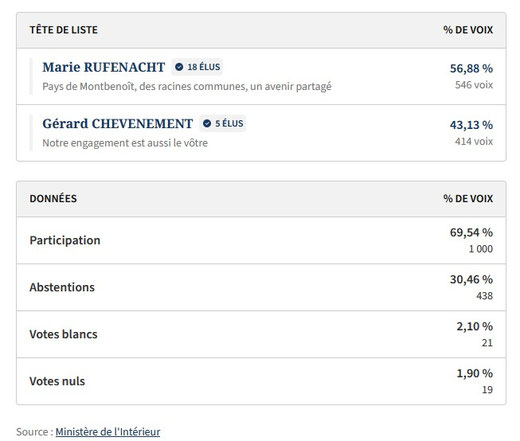Screen dimensions: 520x441
Task: Select the Votes nuls row label
Action: [x=57, y=381]
